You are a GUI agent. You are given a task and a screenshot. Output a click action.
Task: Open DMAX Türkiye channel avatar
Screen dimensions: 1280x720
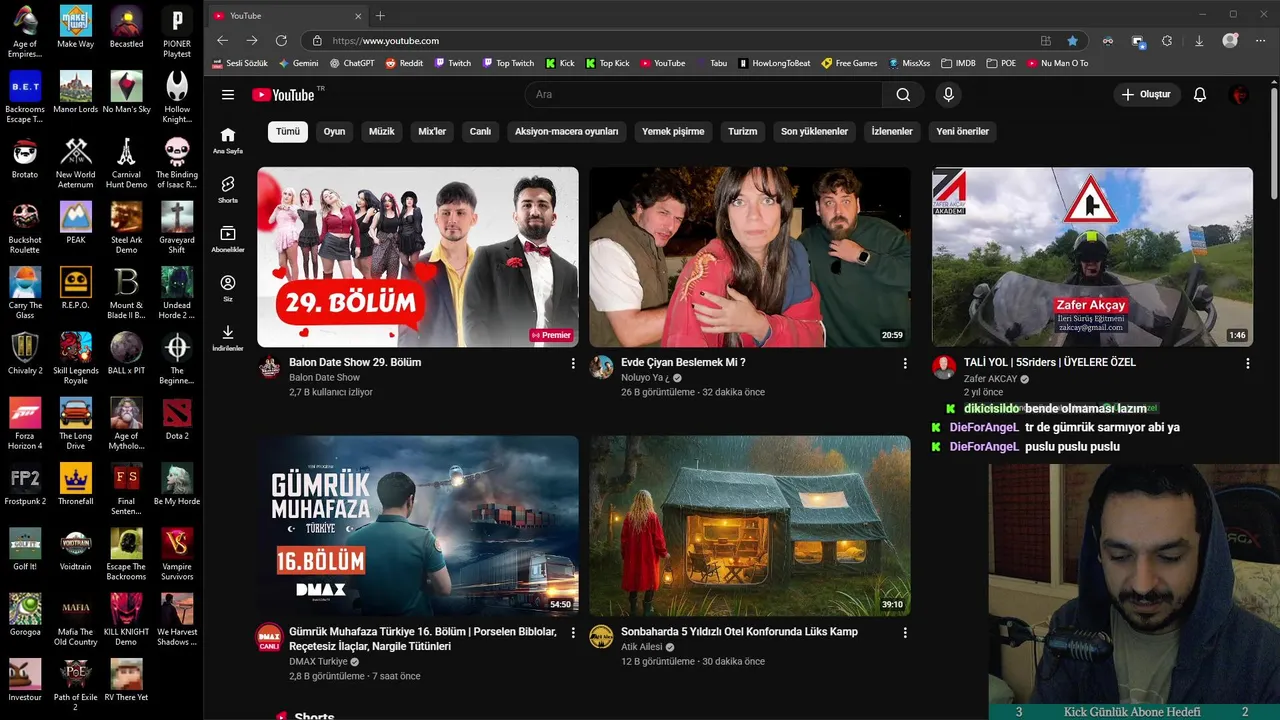tap(270, 637)
